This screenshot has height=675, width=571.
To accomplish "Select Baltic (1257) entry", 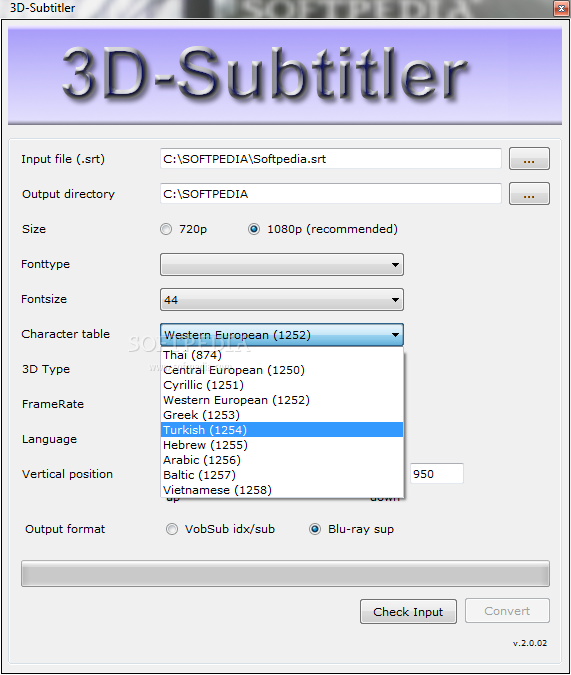I will tap(282, 475).
